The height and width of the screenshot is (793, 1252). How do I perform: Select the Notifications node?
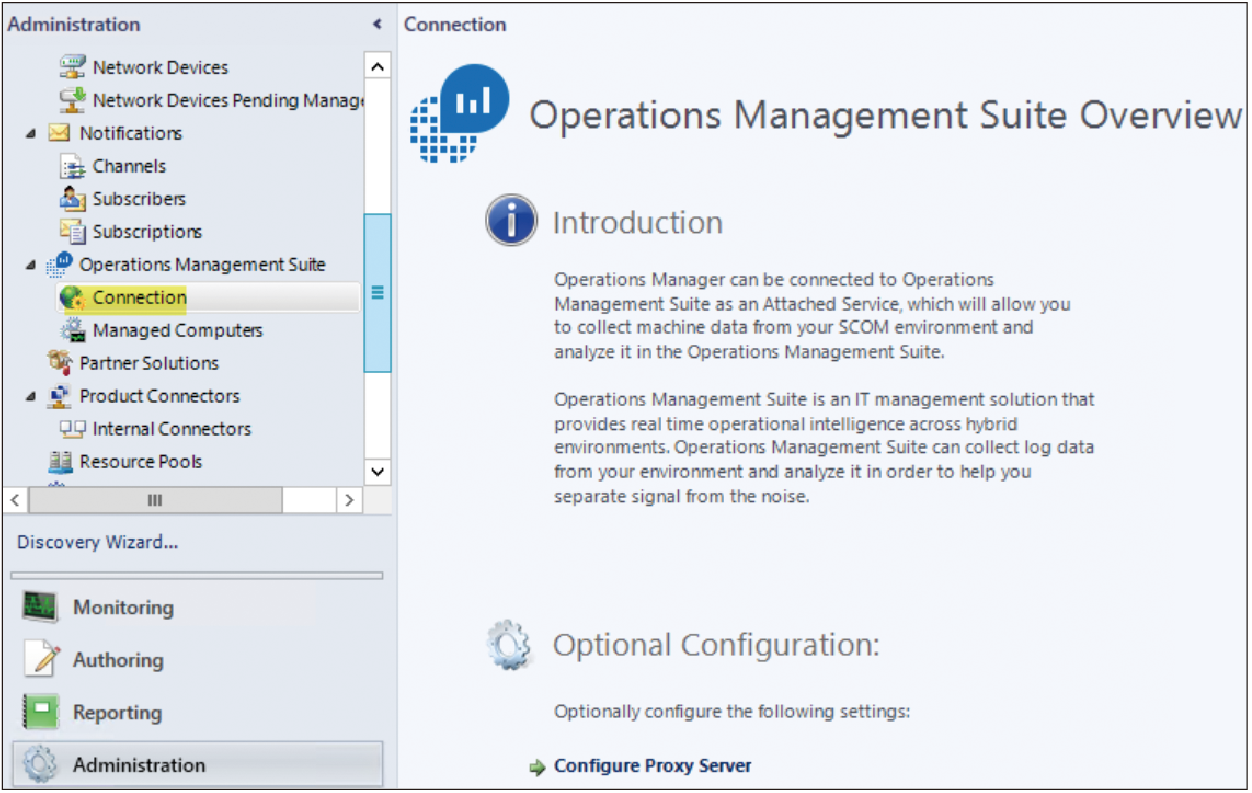(131, 133)
